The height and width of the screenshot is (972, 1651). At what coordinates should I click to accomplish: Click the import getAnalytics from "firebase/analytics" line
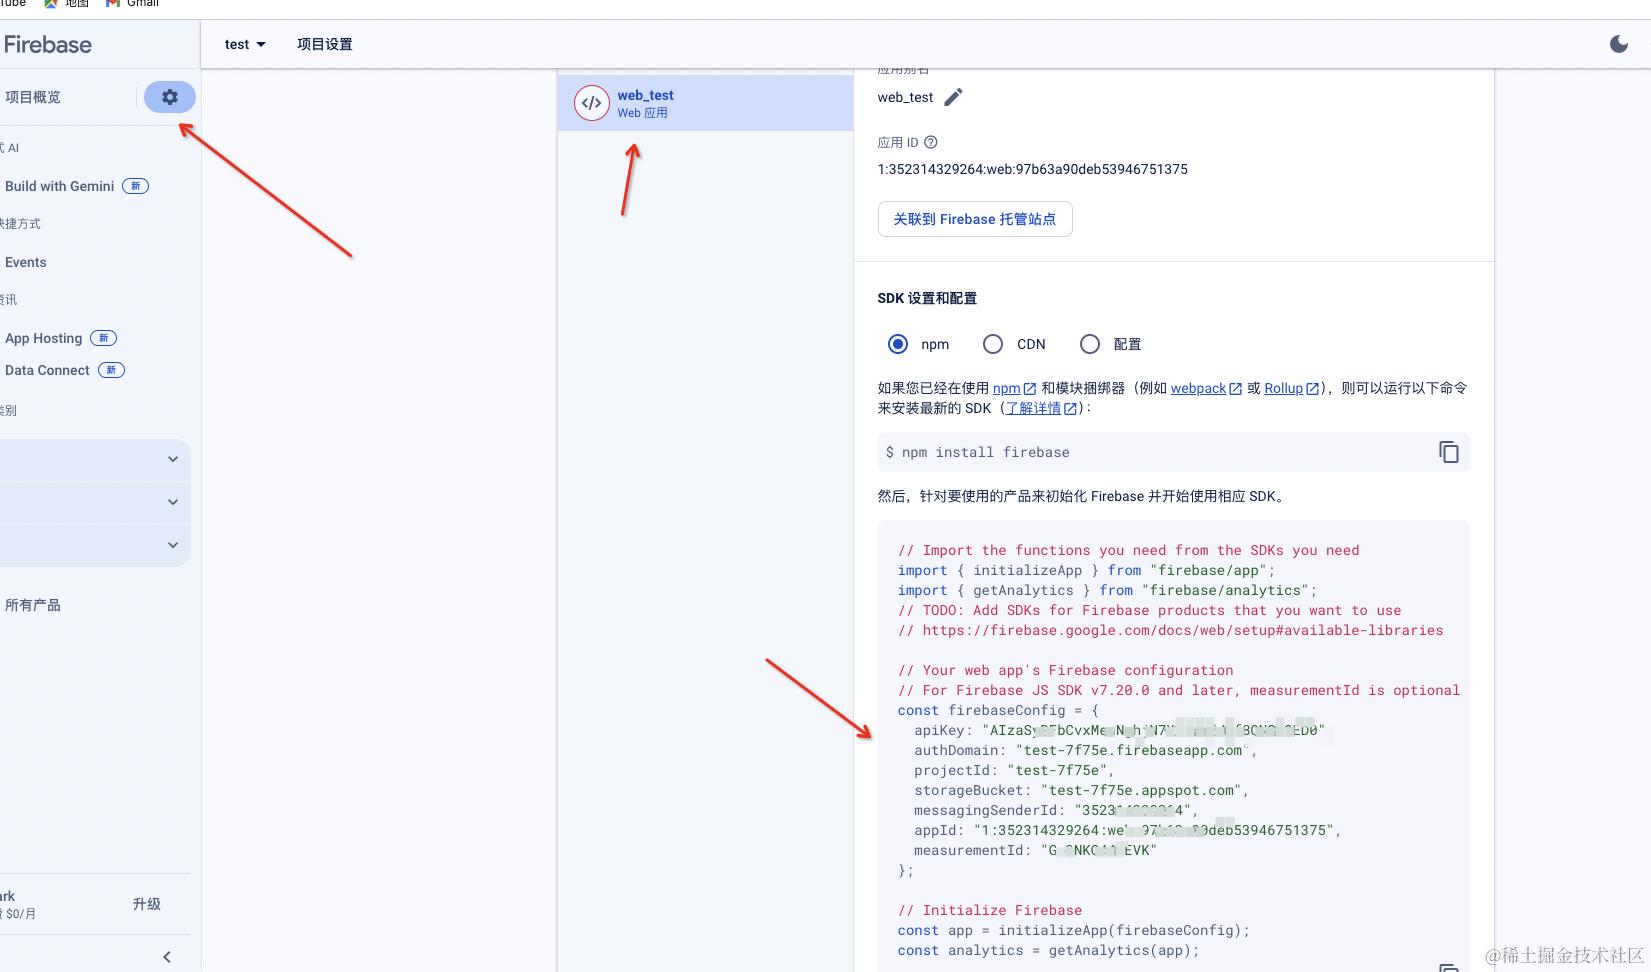click(1107, 590)
